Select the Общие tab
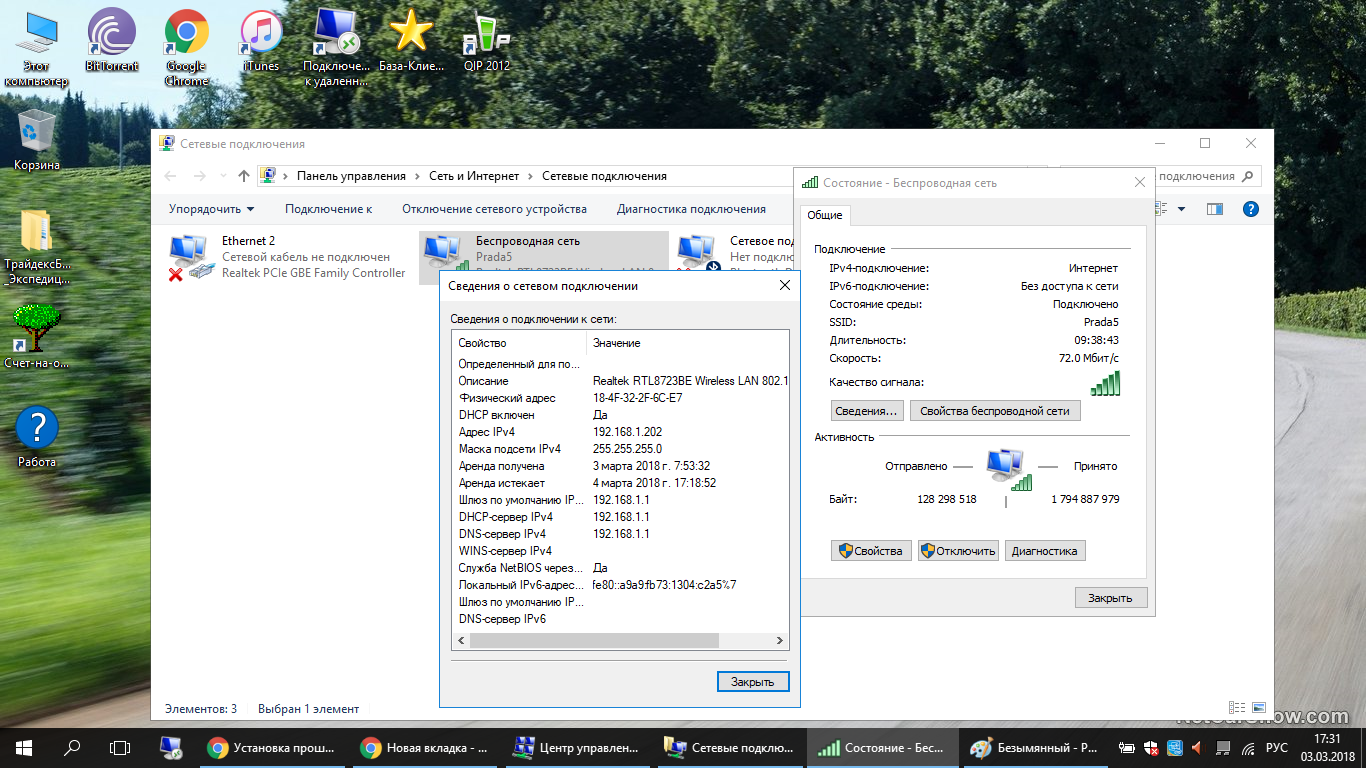 pyautogui.click(x=825, y=215)
